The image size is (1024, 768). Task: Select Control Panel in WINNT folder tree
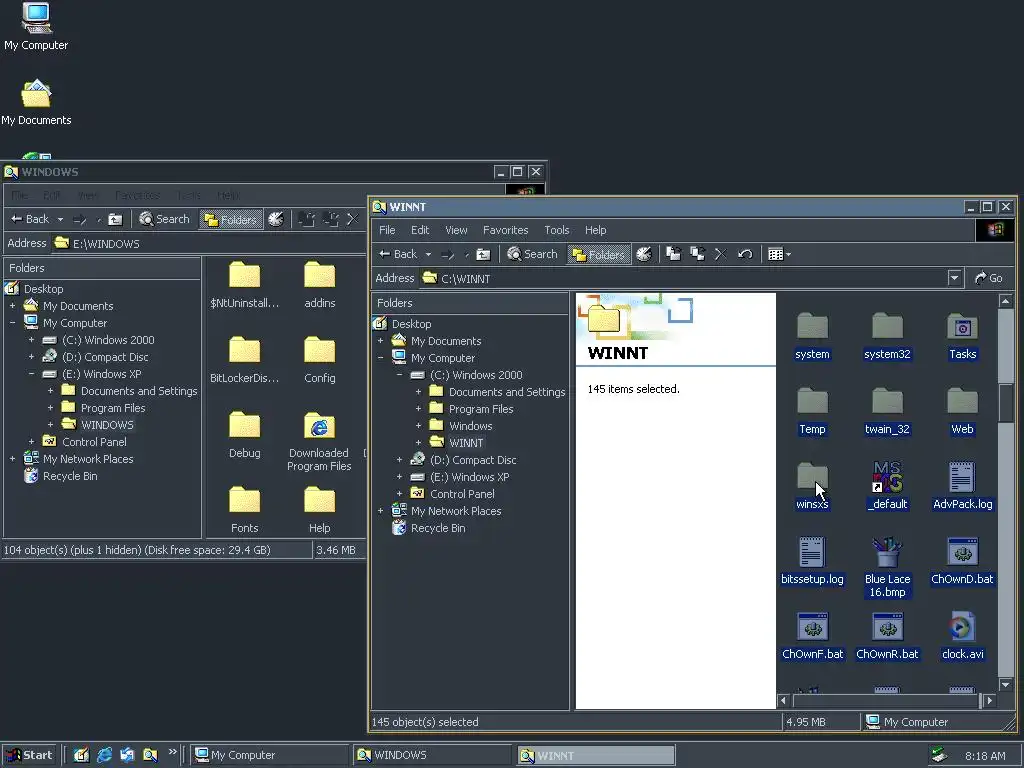point(462,494)
